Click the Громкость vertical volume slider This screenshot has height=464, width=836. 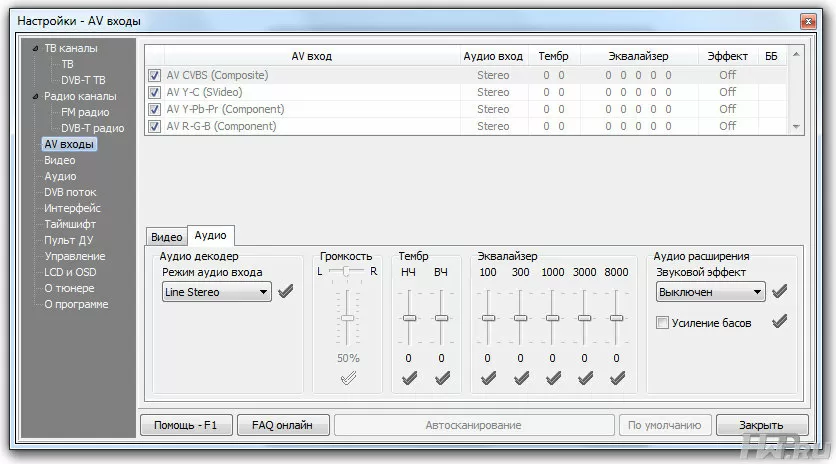(x=348, y=318)
